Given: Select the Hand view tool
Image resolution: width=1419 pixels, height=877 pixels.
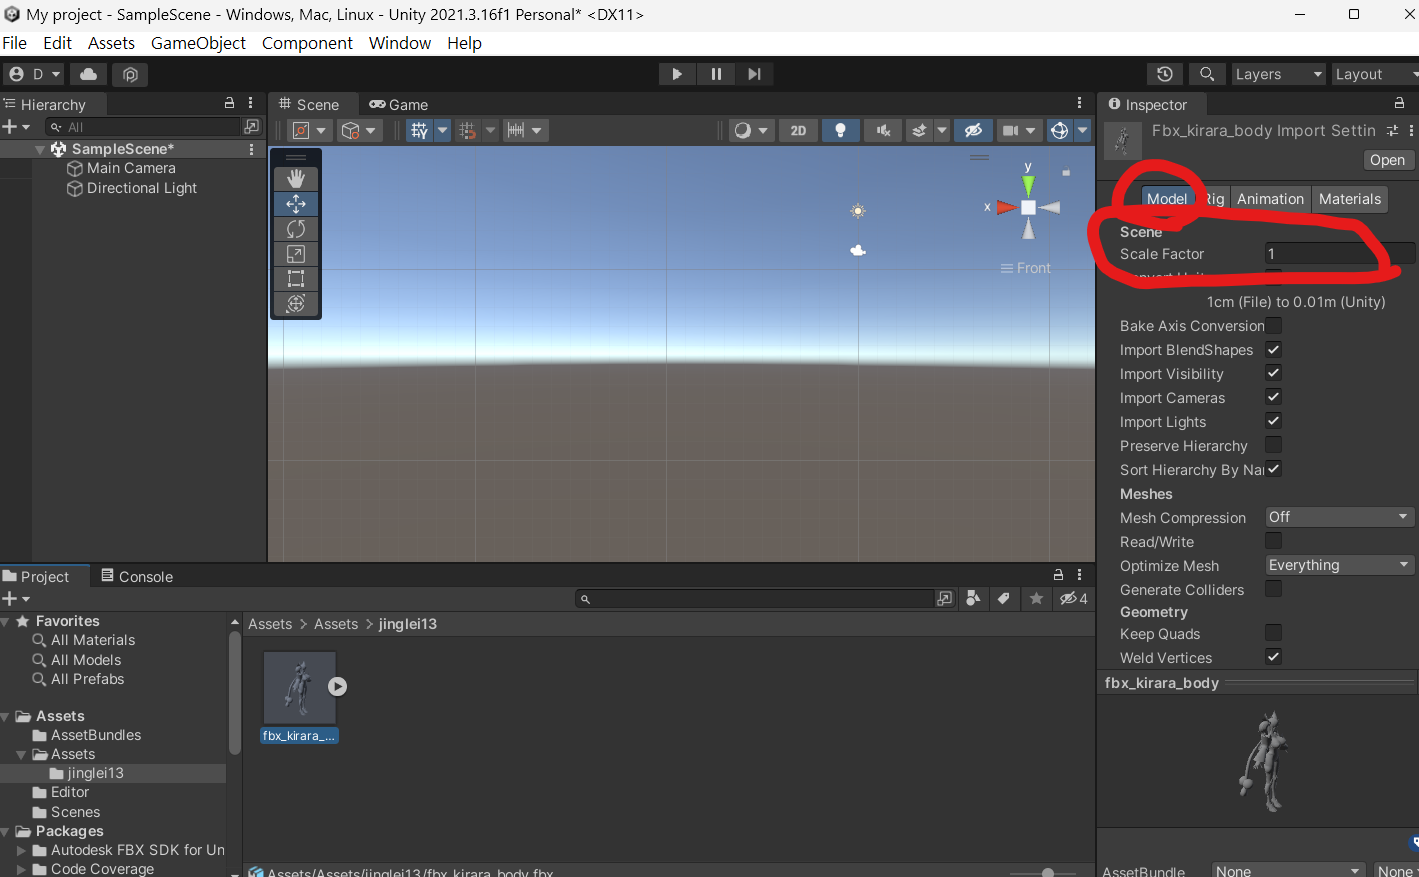Looking at the screenshot, I should tap(296, 178).
